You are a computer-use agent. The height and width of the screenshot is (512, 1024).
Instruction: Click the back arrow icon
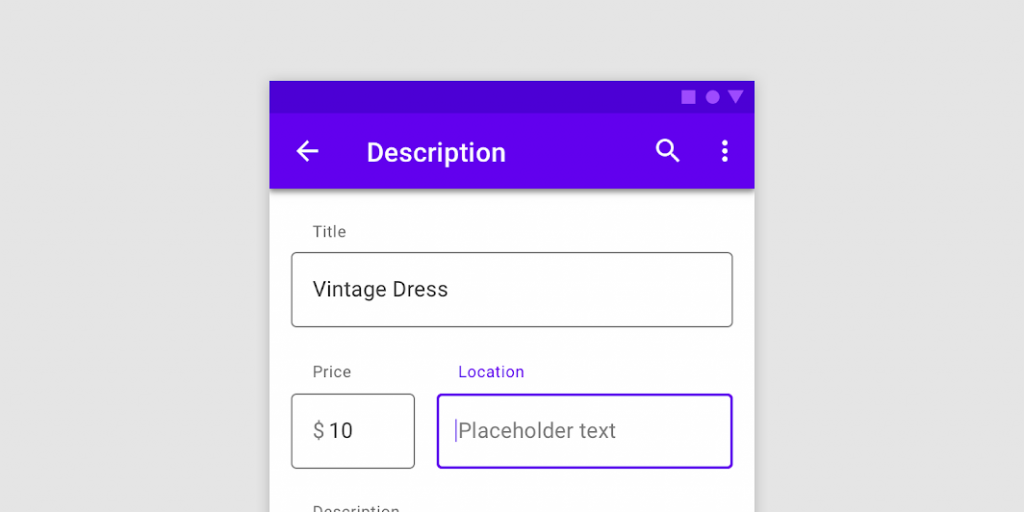tap(307, 151)
